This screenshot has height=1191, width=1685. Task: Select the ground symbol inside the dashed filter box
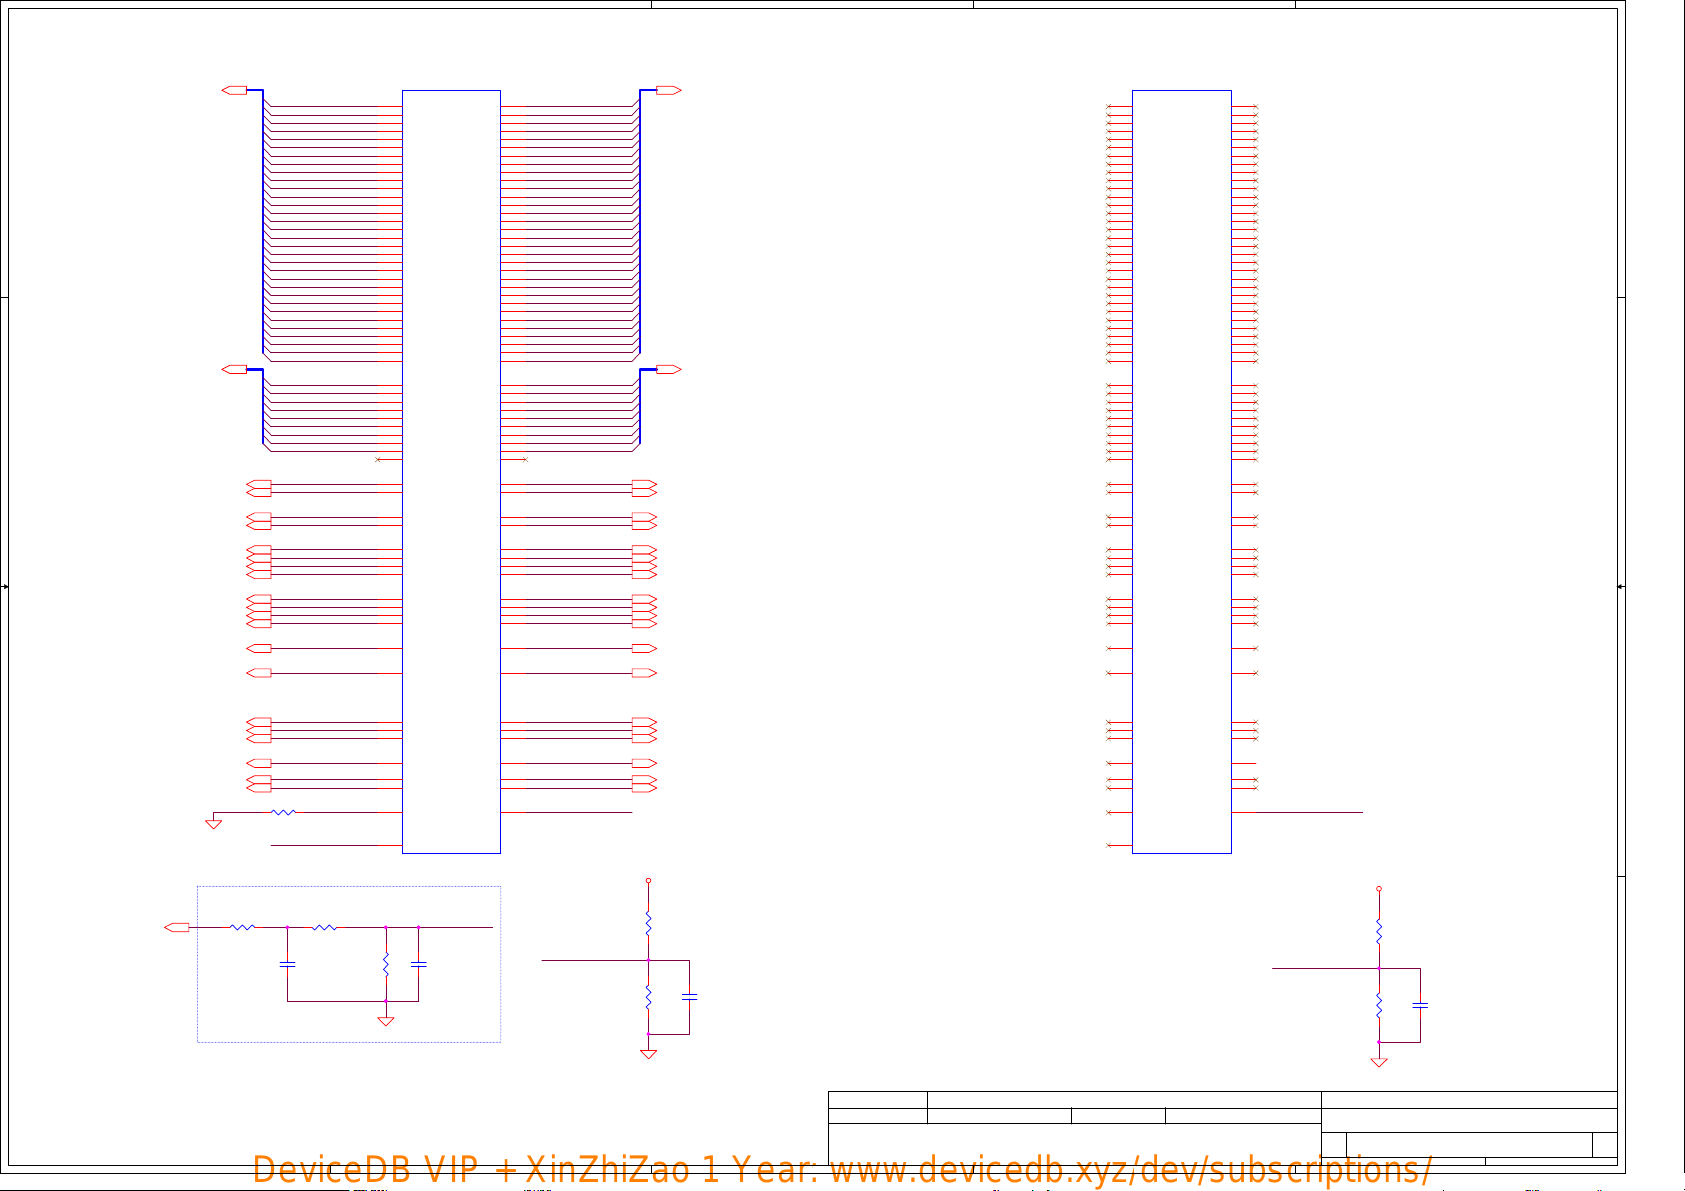click(385, 1021)
